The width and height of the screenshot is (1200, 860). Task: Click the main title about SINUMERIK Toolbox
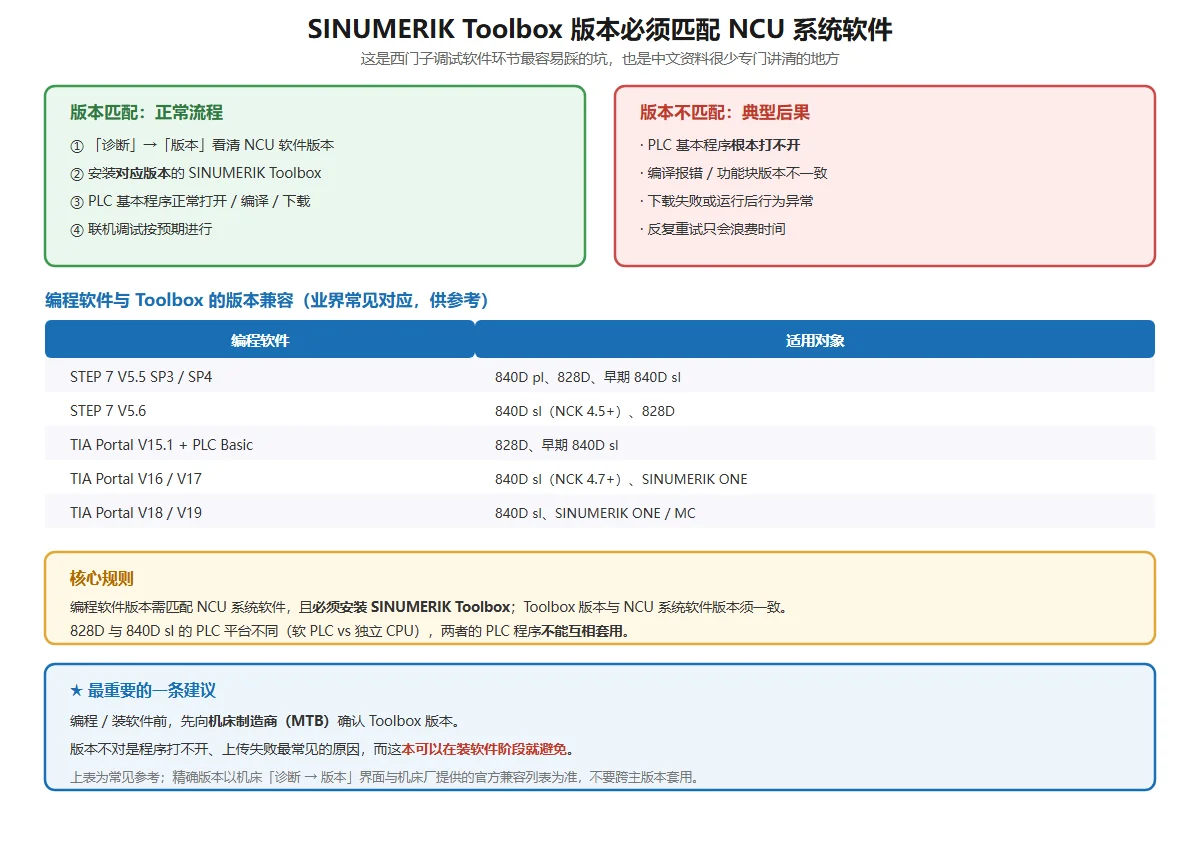point(600,29)
